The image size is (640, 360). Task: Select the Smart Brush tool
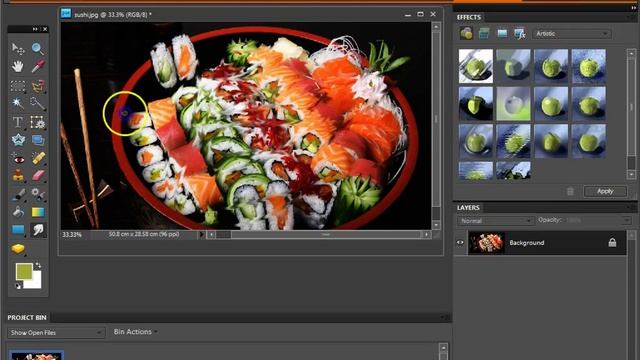pos(38,194)
